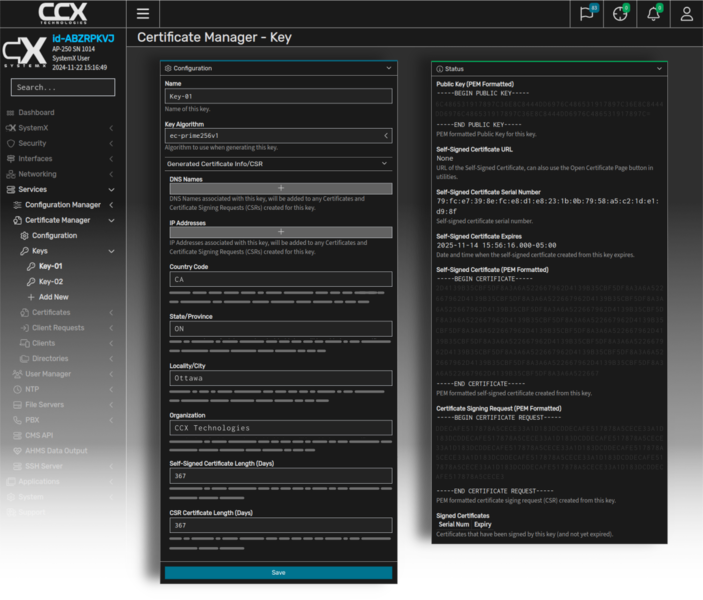Collapse the Services menu chevron

click(x=111, y=190)
